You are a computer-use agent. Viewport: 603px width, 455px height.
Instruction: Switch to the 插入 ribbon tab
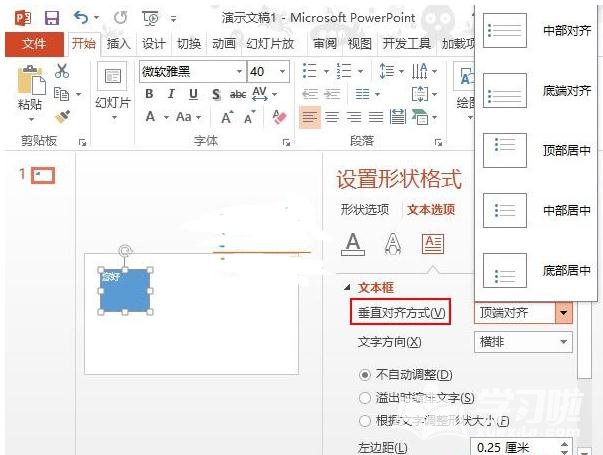coord(118,44)
